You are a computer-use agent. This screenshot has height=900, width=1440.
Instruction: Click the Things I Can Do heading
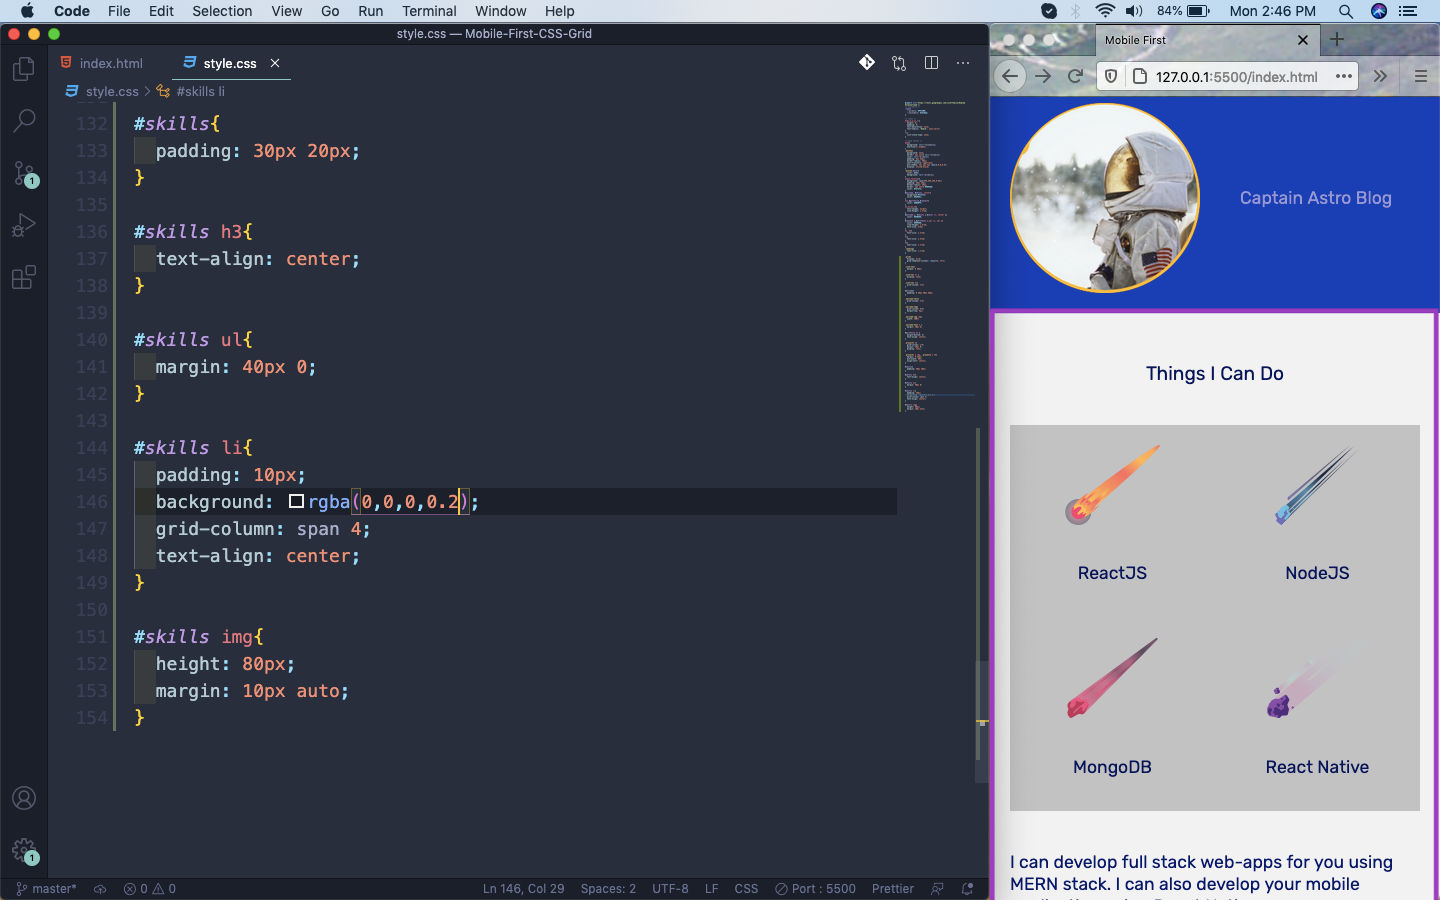click(x=1214, y=373)
